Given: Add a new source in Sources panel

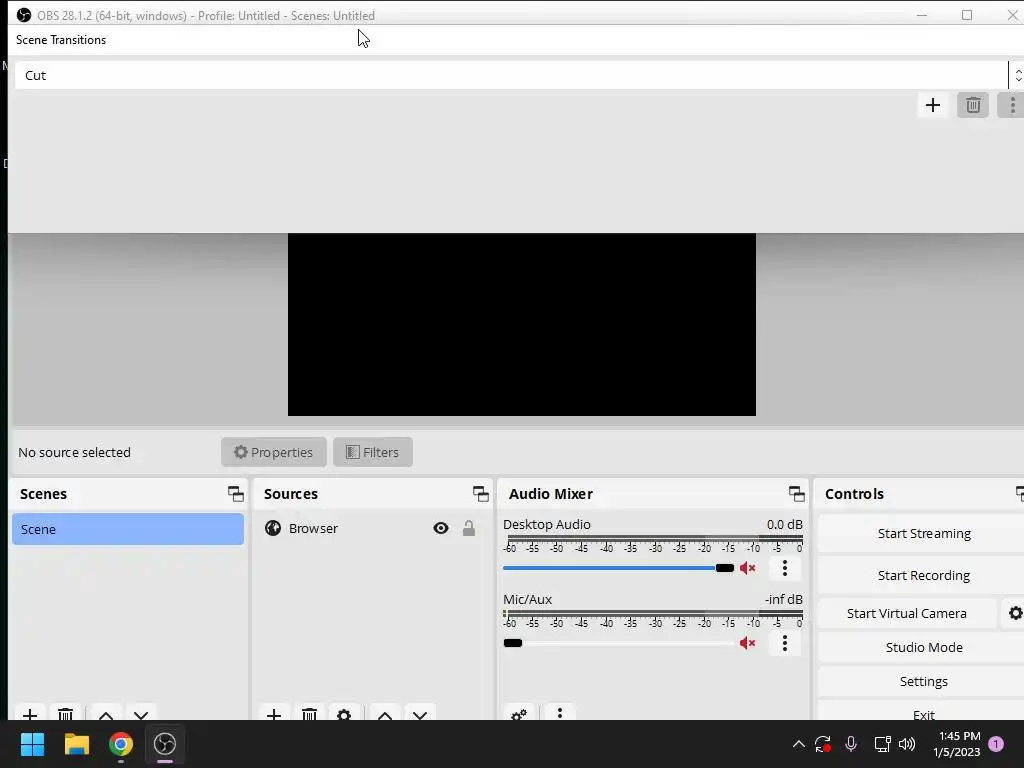Looking at the screenshot, I should (274, 713).
